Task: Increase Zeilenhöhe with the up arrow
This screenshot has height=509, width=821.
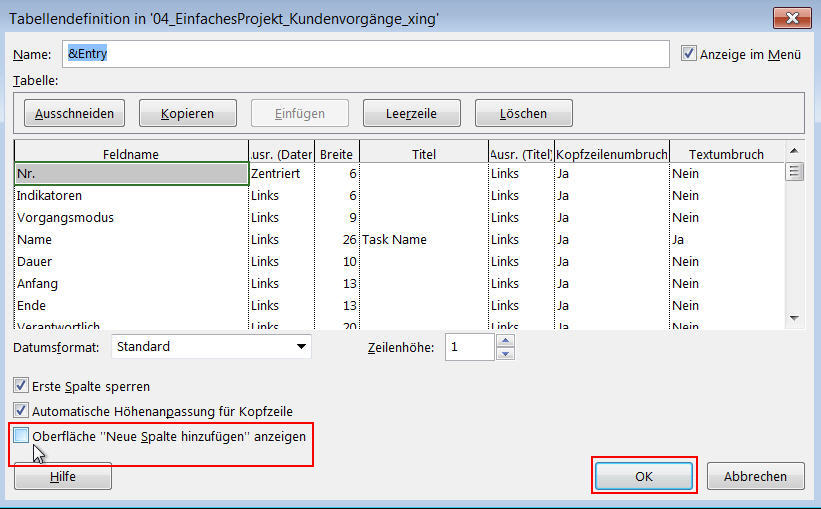Action: point(505,341)
